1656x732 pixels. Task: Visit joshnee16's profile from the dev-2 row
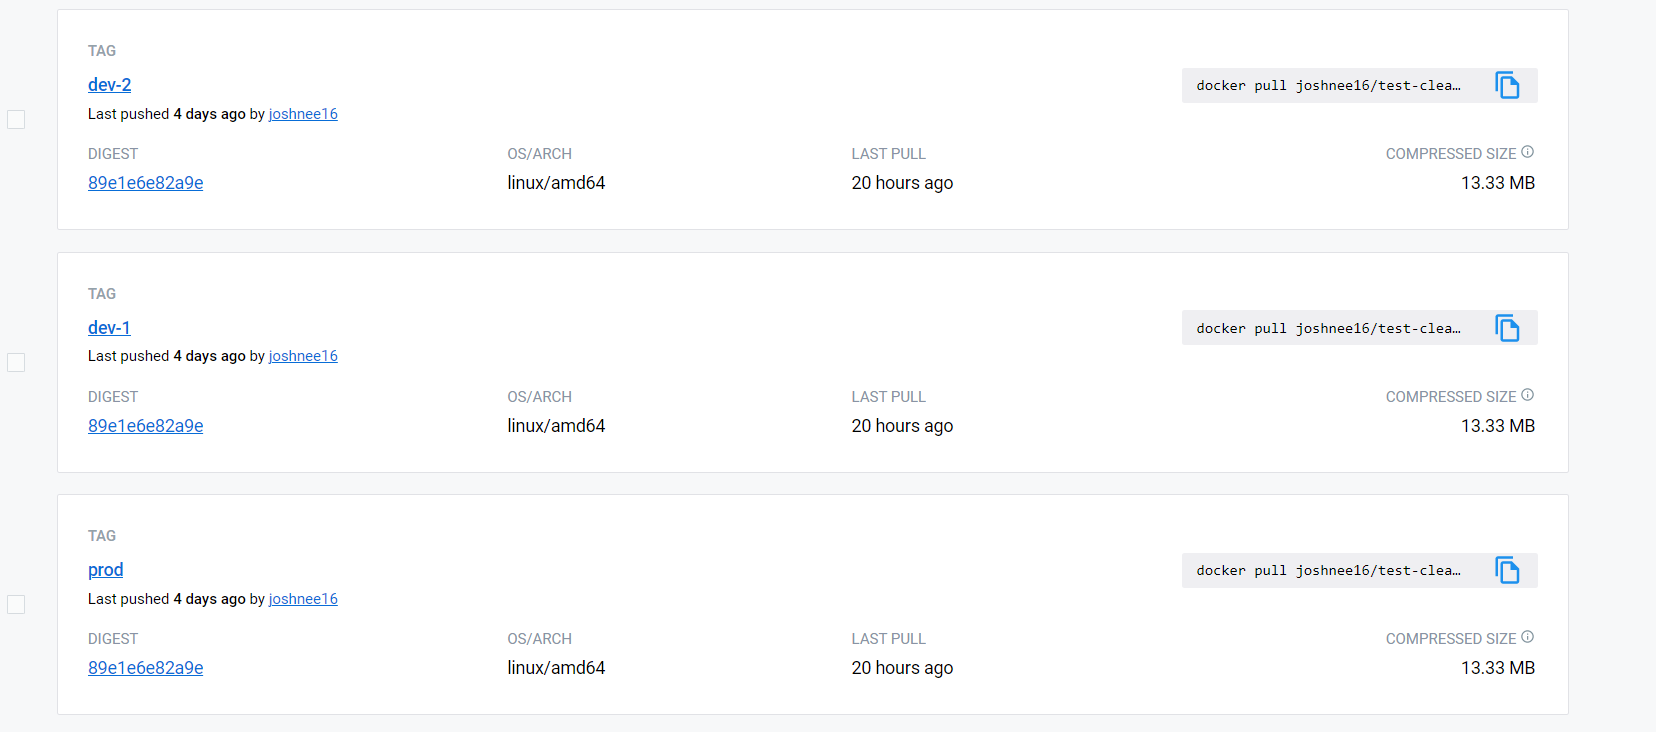303,113
